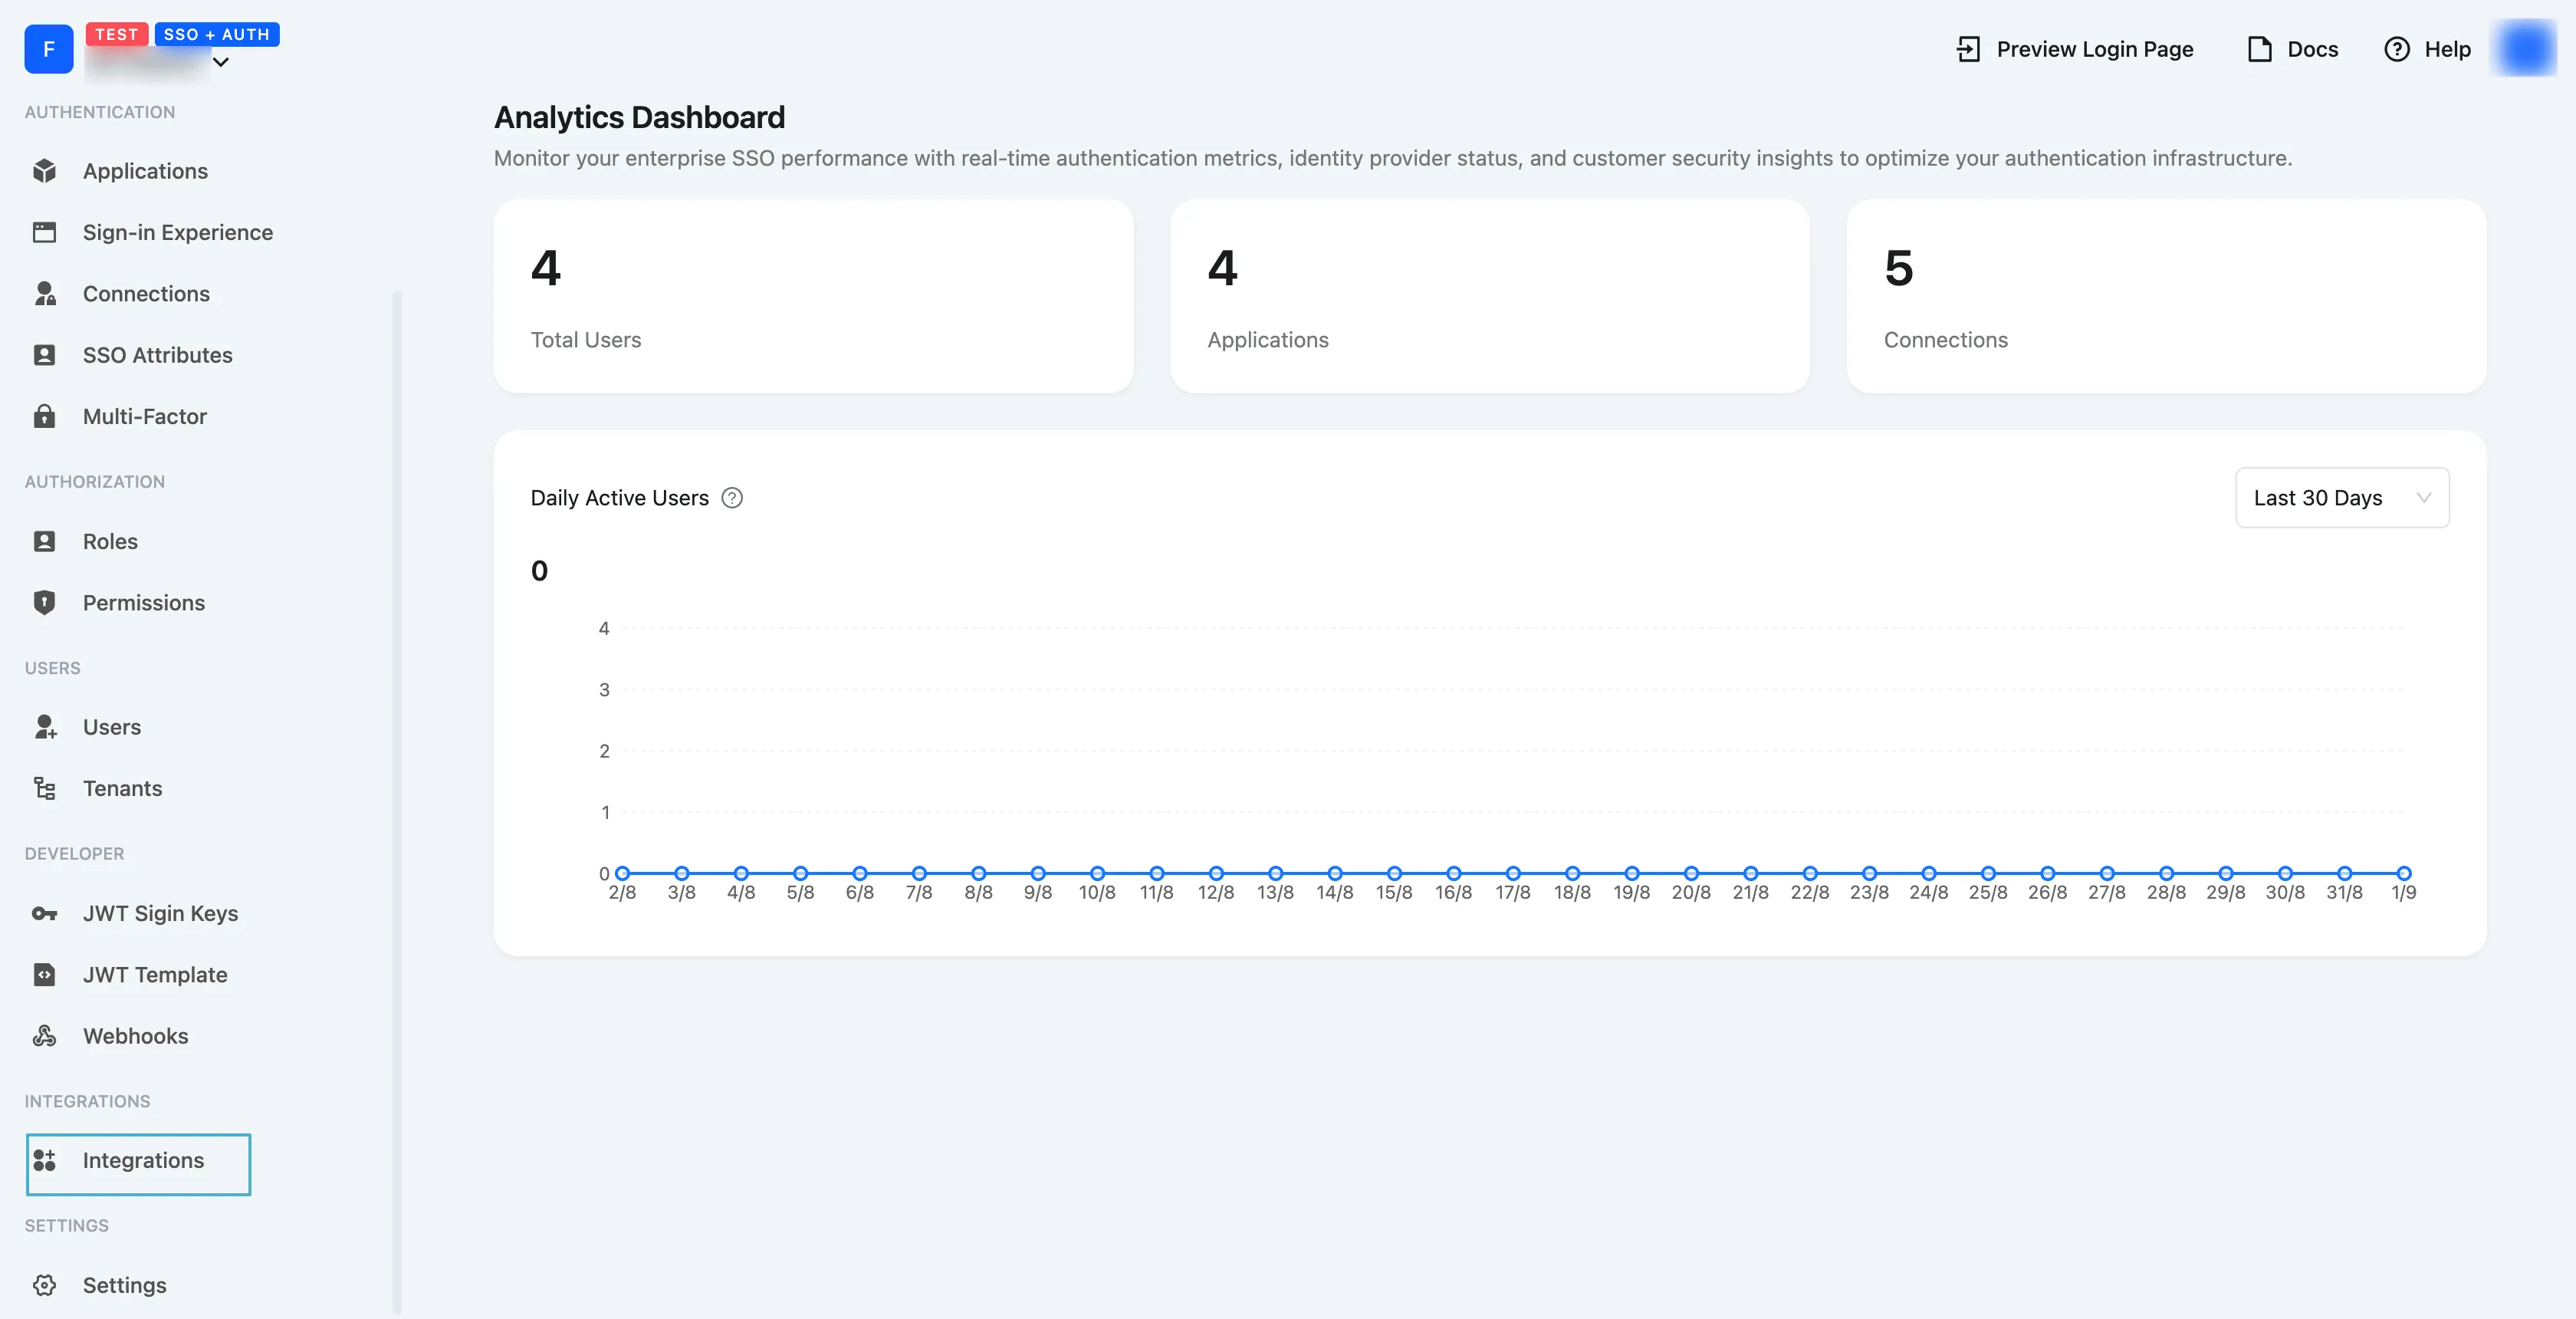Select the Webhooks icon in sidebar

tap(45, 1036)
